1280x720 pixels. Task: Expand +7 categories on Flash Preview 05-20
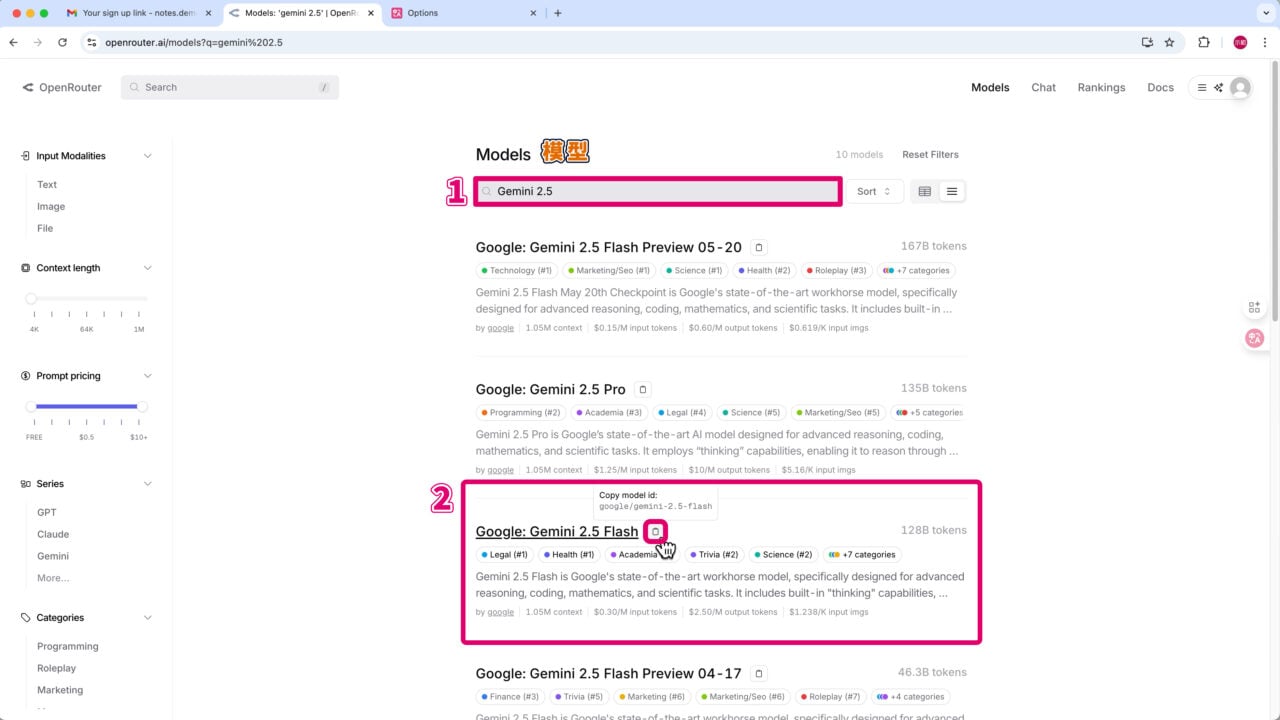916,270
